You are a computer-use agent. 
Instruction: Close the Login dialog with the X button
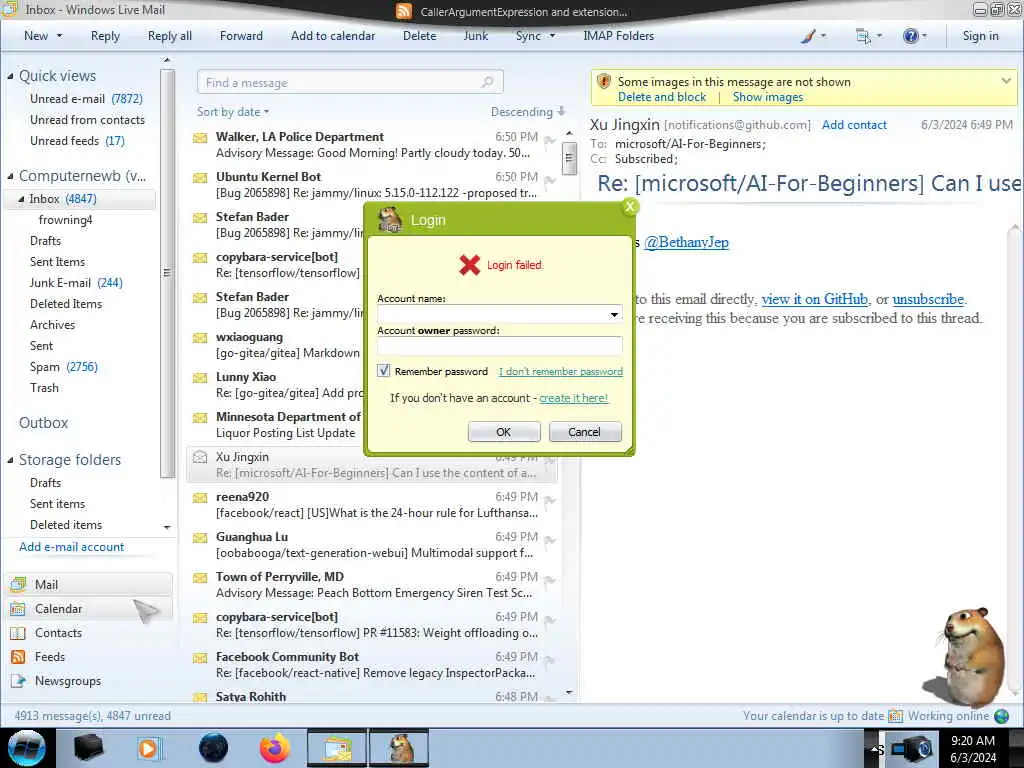[630, 207]
